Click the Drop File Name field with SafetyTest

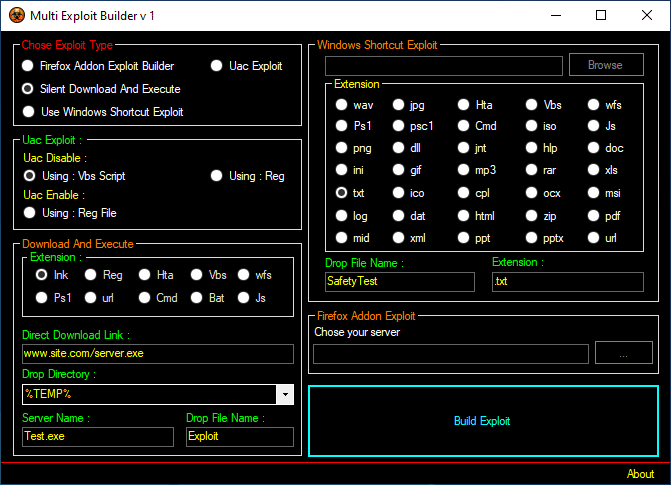click(x=399, y=282)
